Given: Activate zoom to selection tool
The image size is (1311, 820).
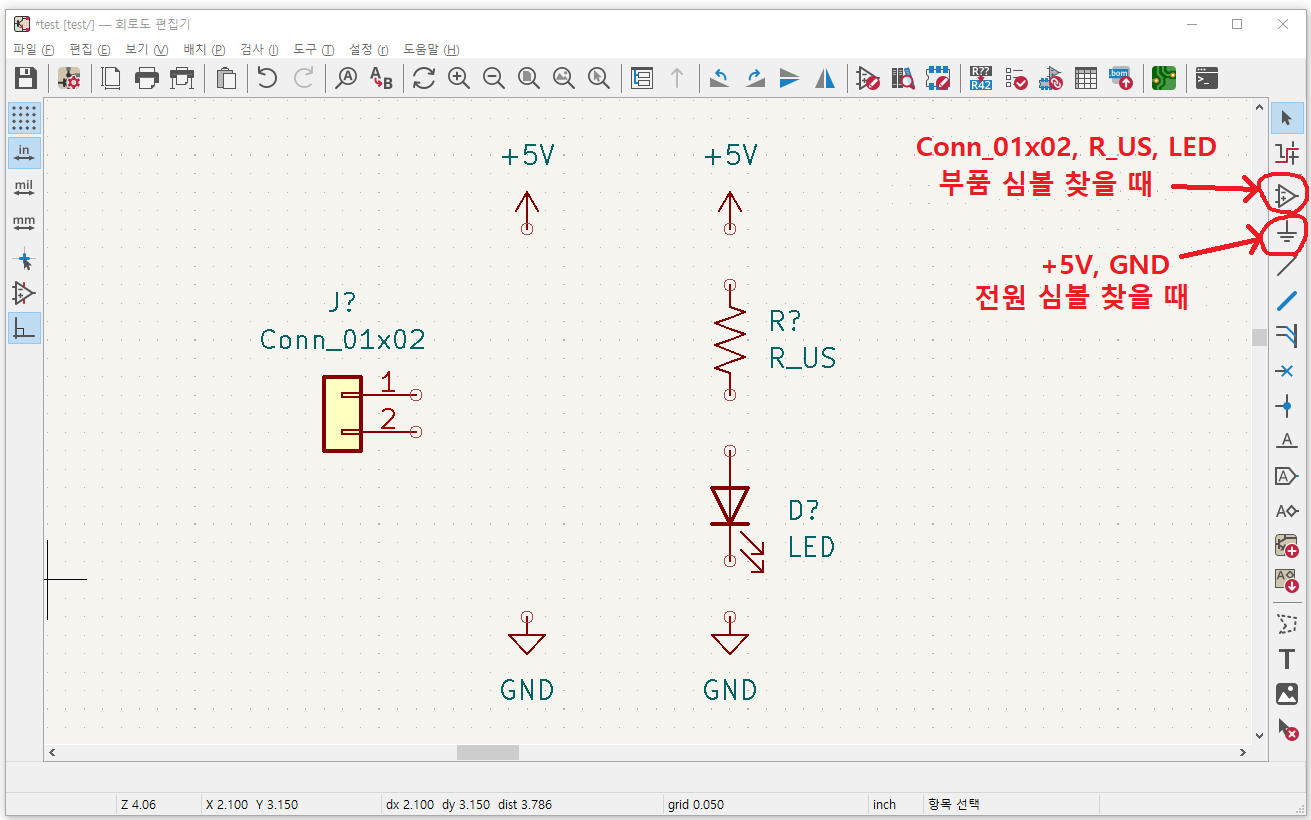Looking at the screenshot, I should point(599,78).
